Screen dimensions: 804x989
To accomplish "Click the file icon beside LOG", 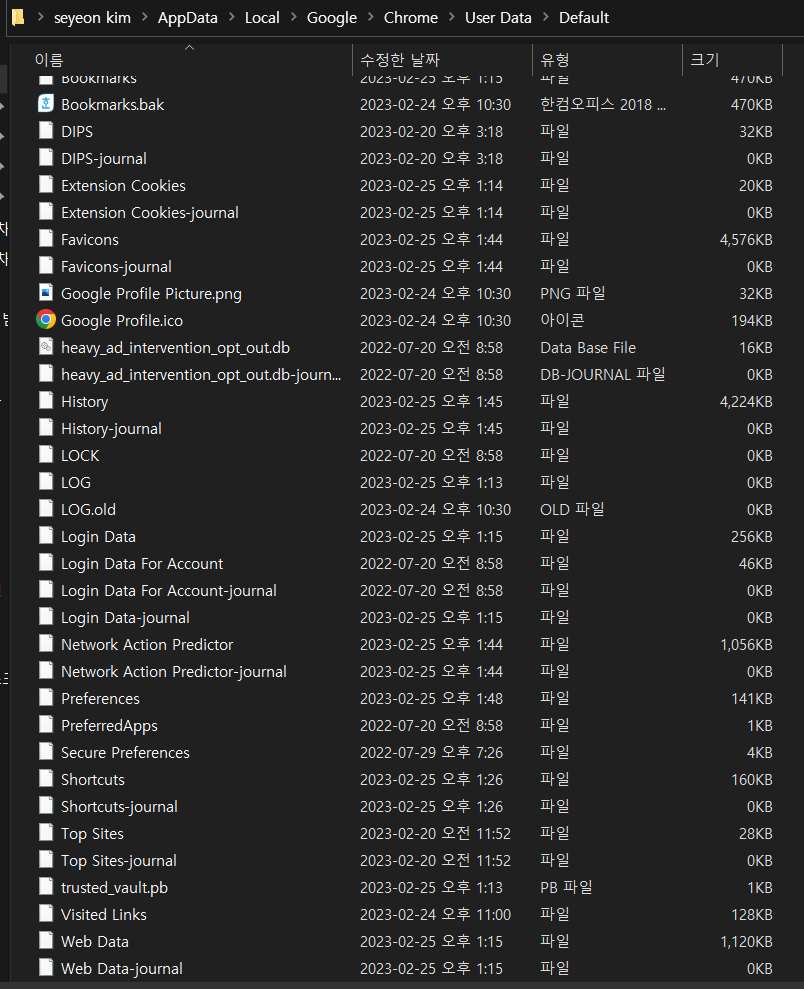I will (46, 482).
